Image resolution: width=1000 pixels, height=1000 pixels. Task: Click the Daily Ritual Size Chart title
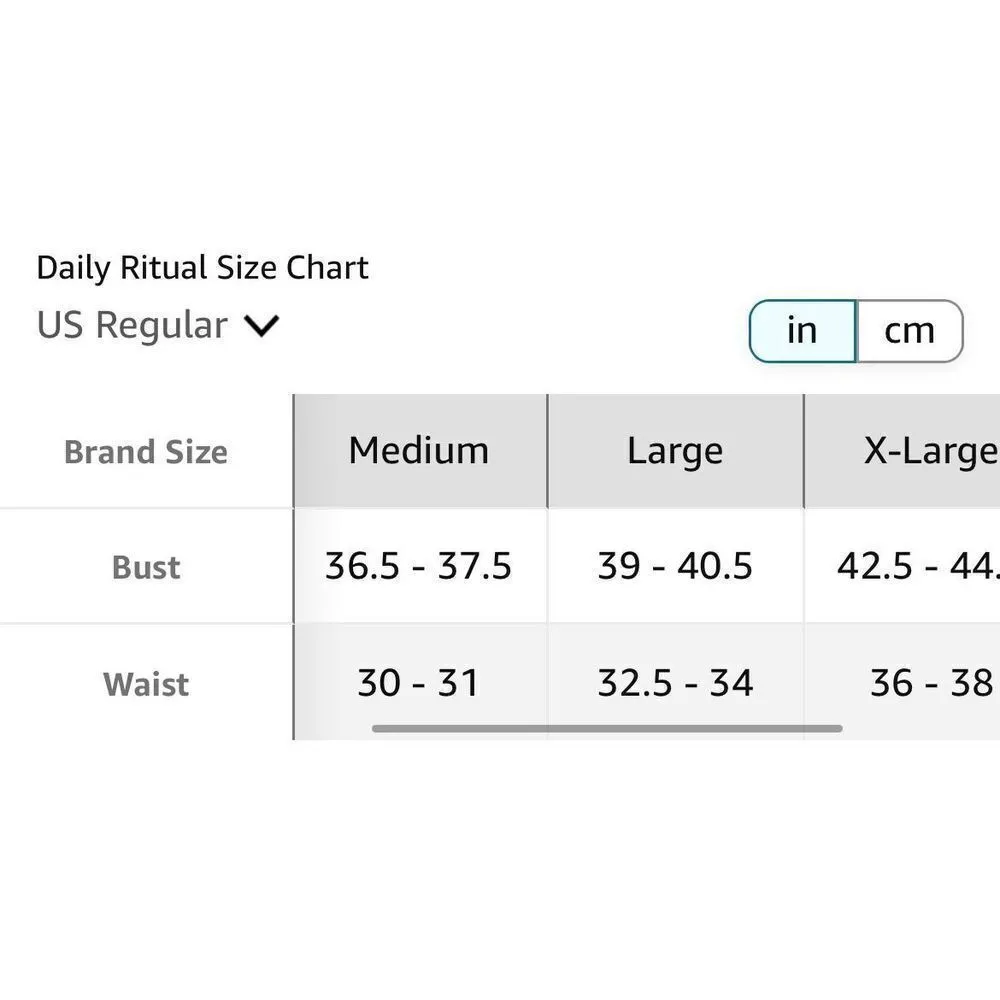(x=202, y=268)
